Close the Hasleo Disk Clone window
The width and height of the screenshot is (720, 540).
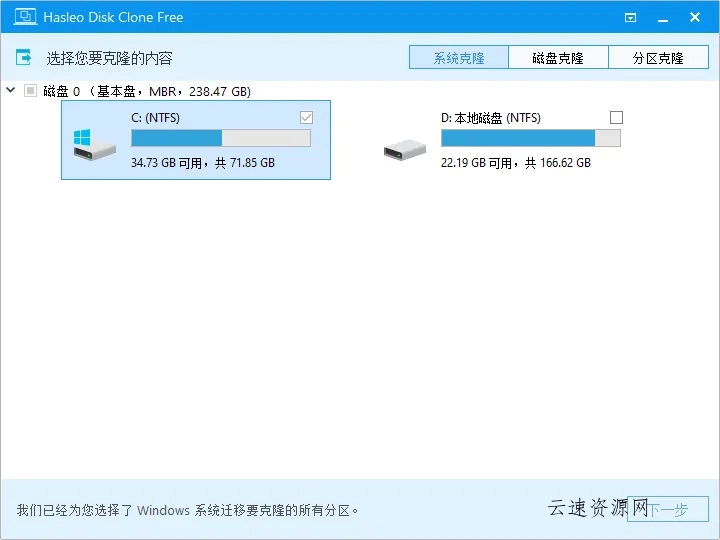[x=695, y=17]
